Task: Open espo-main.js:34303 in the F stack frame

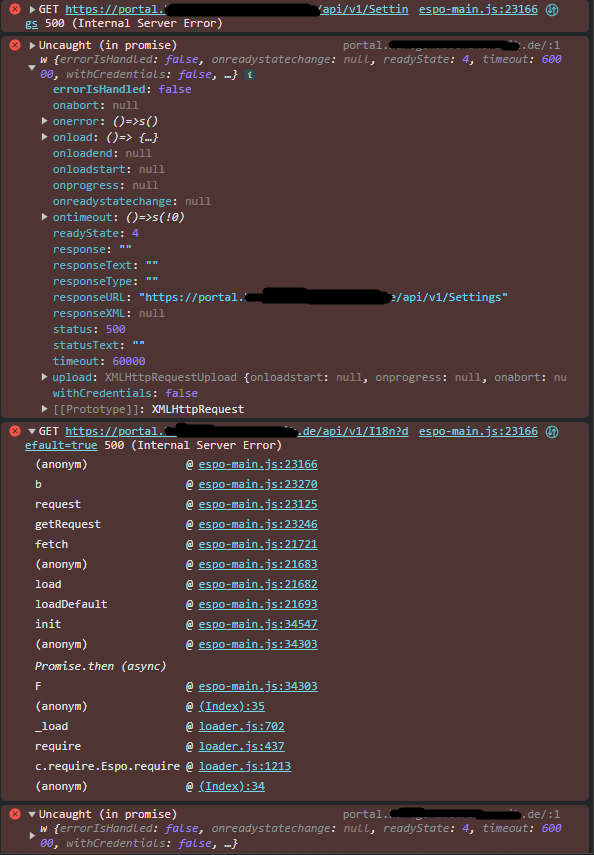Action: (x=258, y=687)
